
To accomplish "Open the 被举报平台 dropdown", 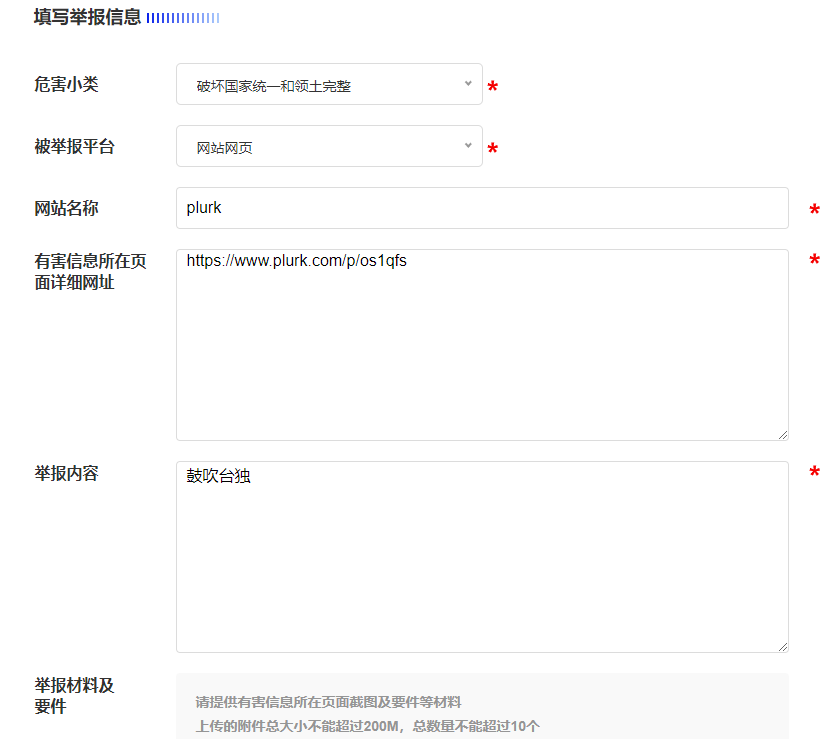I will coord(329,146).
